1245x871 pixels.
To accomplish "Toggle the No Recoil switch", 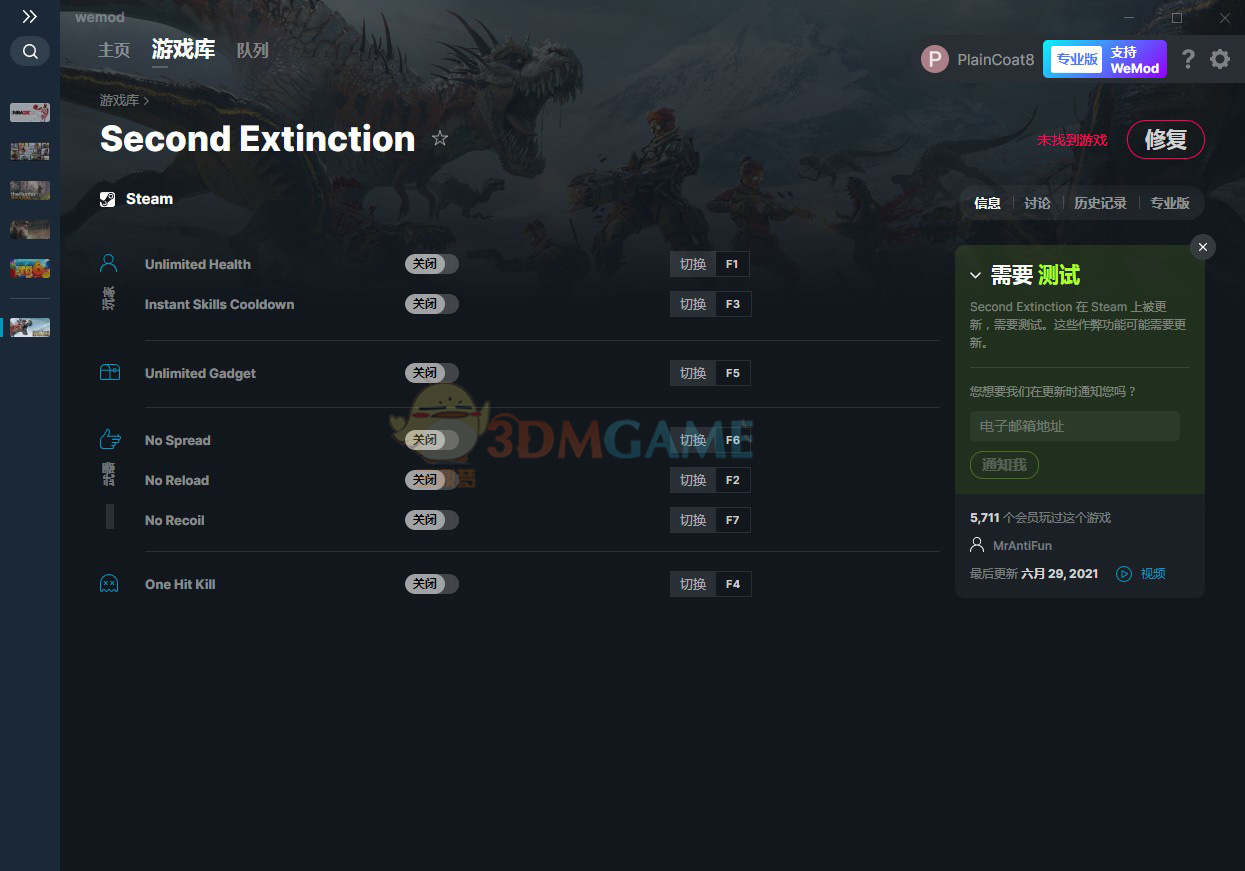I will click(x=432, y=520).
